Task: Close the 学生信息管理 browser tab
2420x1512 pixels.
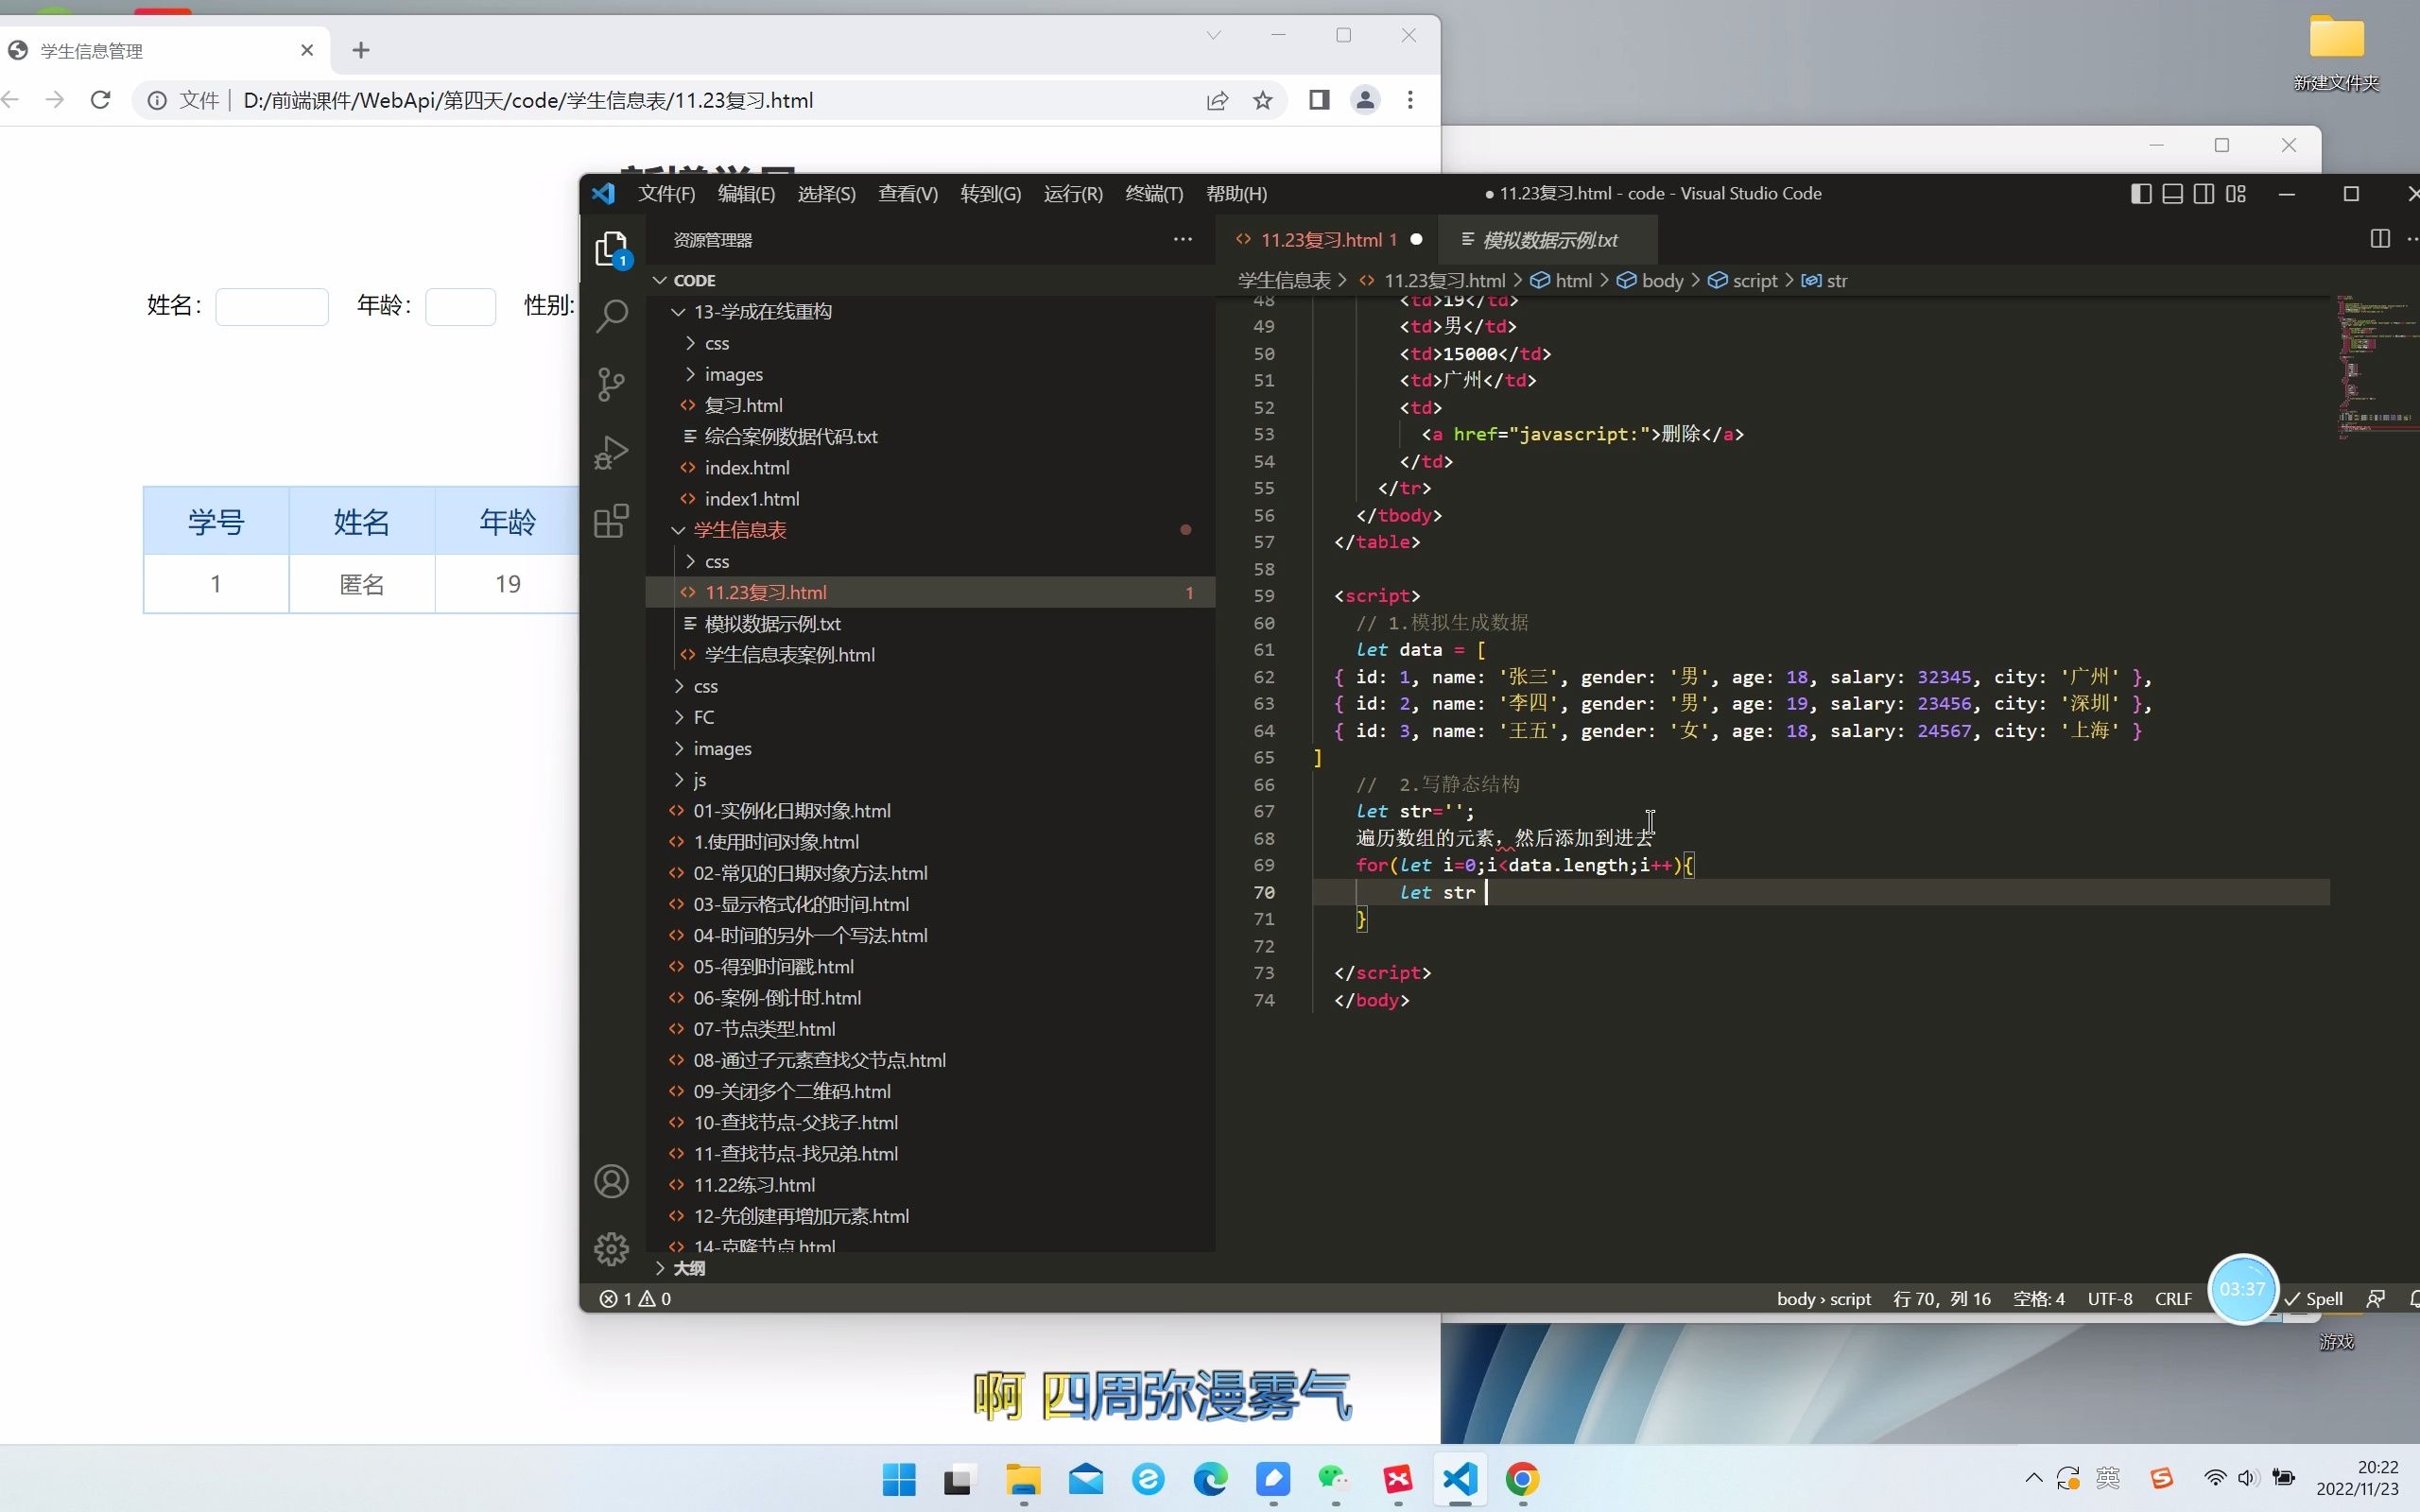Action: (x=307, y=50)
